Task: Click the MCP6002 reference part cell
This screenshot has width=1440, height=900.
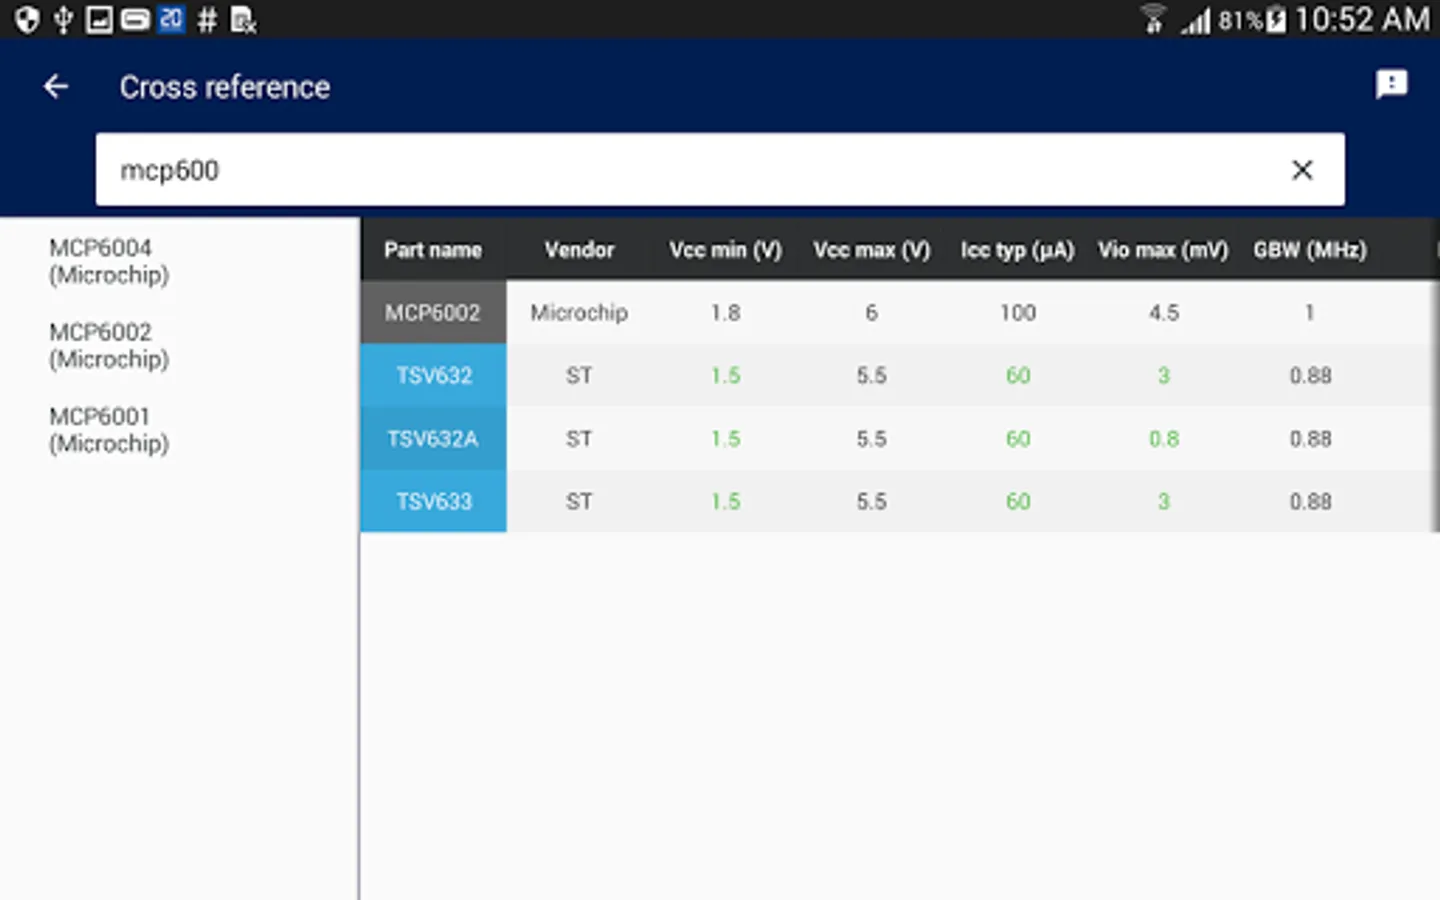Action: pyautogui.click(x=434, y=313)
